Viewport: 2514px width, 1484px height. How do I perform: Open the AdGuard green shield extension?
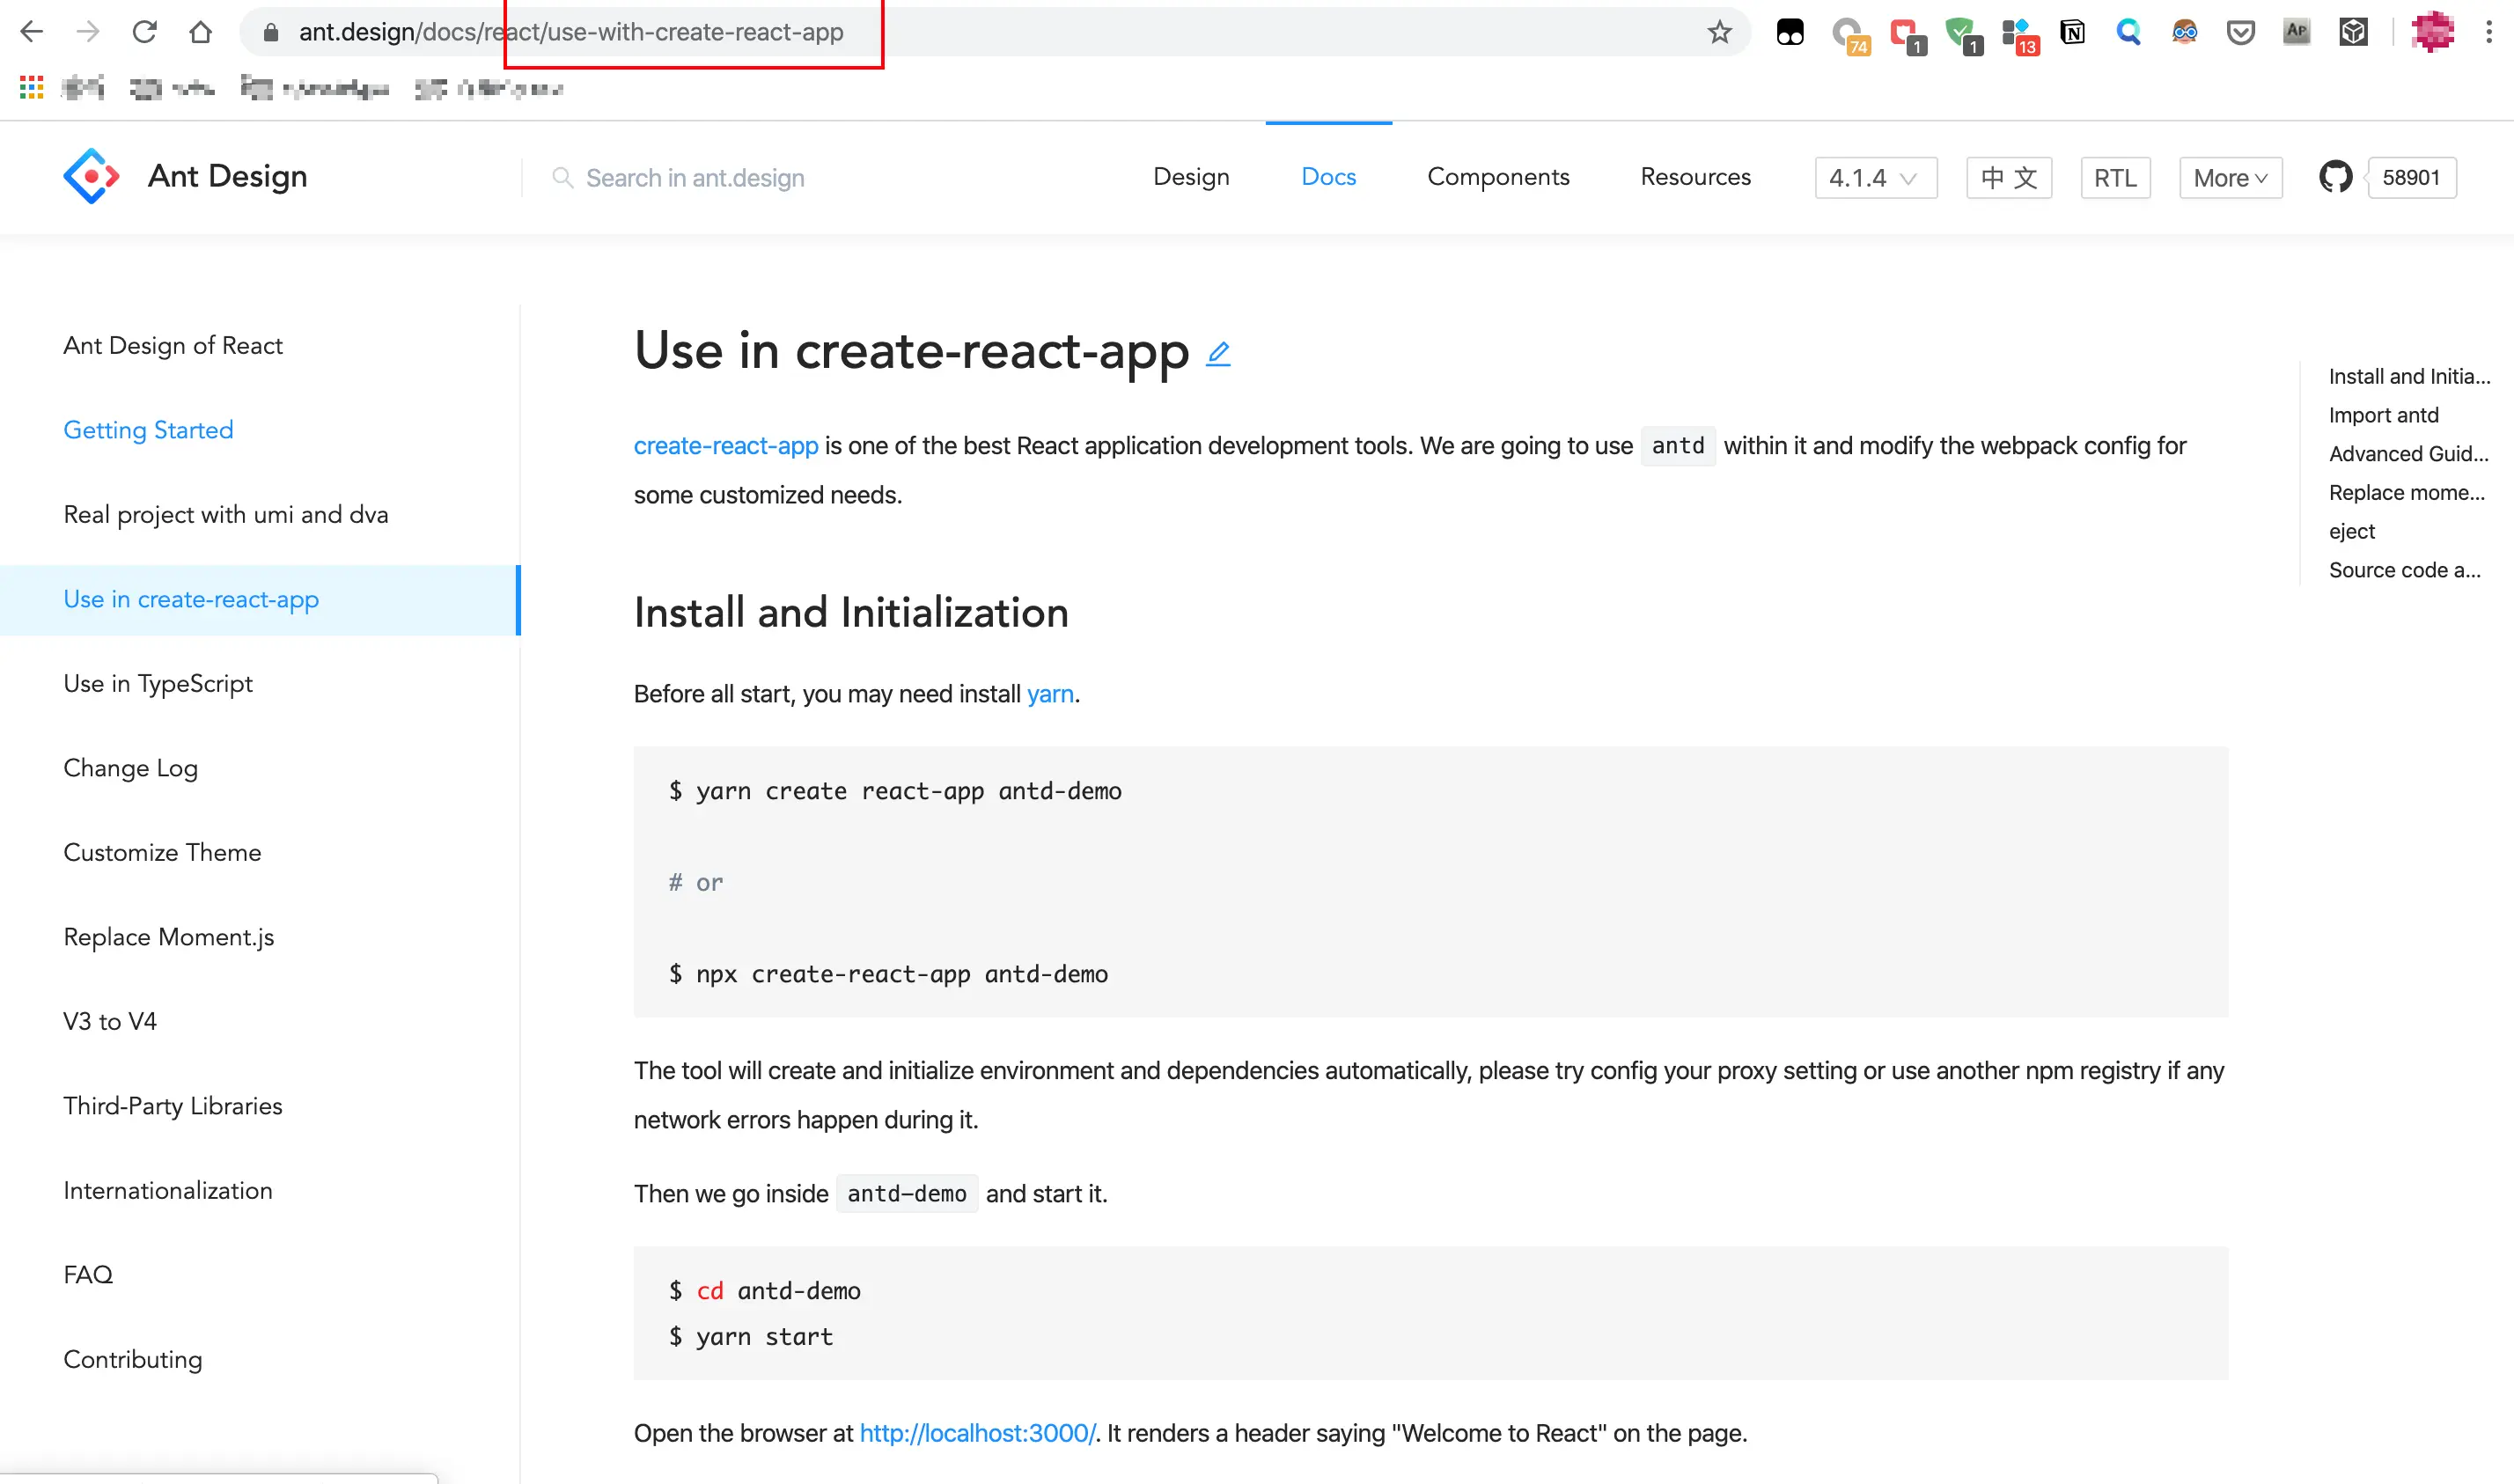pyautogui.click(x=1961, y=33)
